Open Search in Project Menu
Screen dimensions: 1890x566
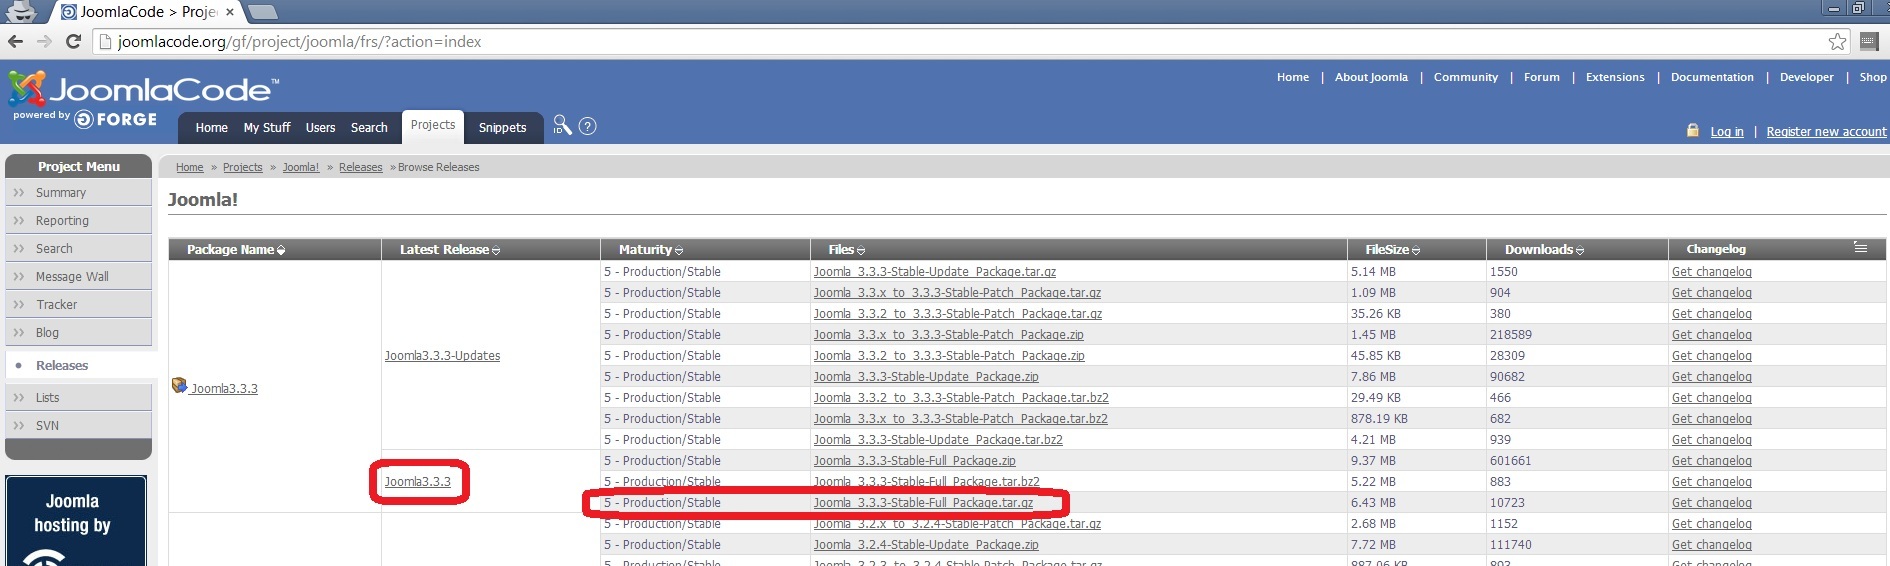(x=79, y=249)
